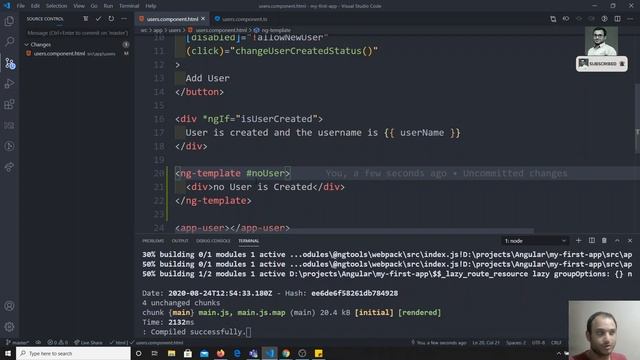
Task: Open Edit menu
Action: (x=36, y=6)
